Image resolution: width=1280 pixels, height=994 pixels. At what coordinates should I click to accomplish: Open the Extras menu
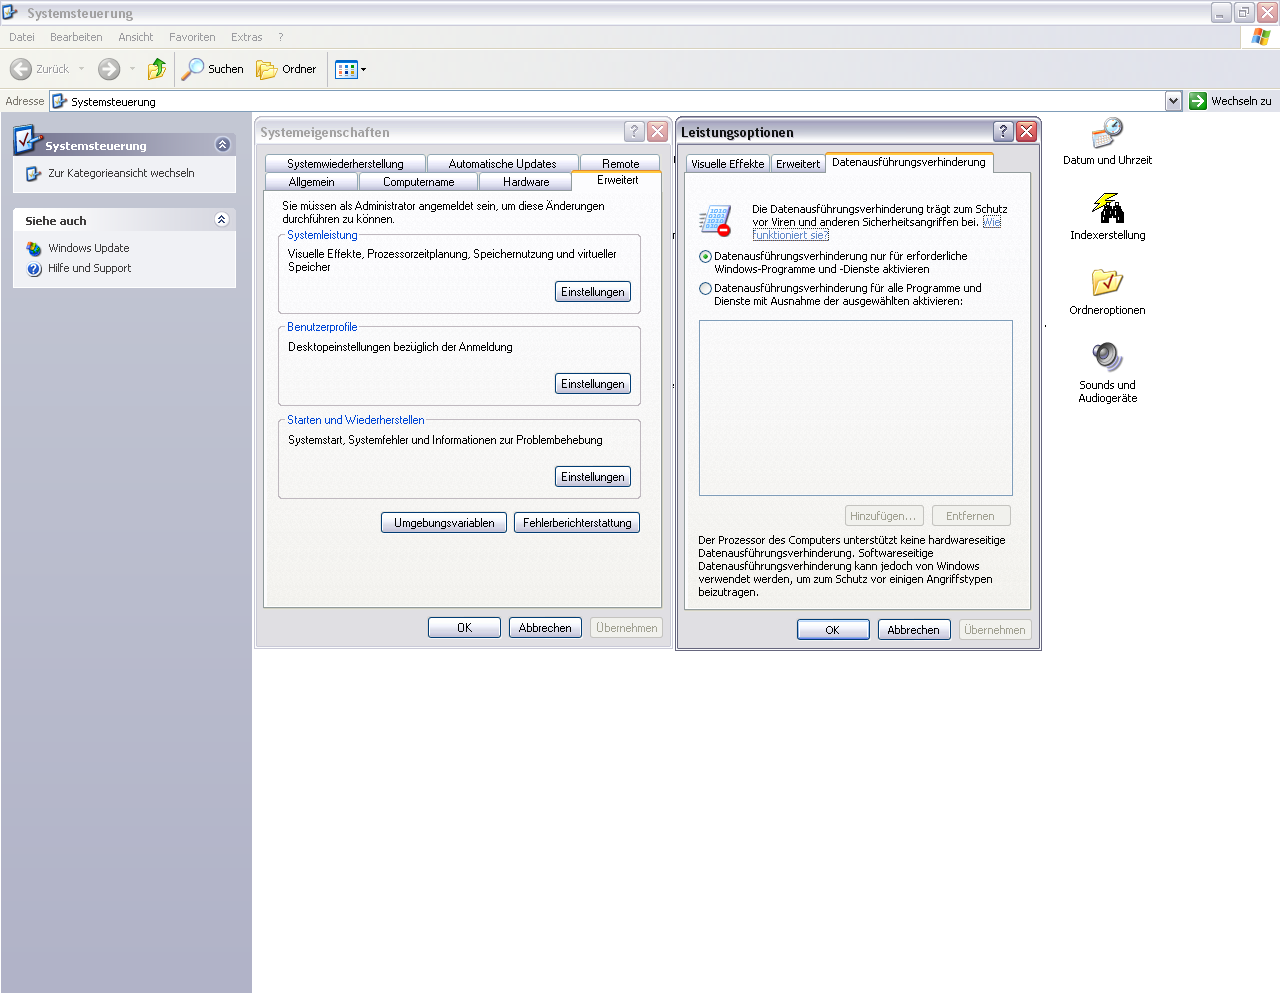246,37
